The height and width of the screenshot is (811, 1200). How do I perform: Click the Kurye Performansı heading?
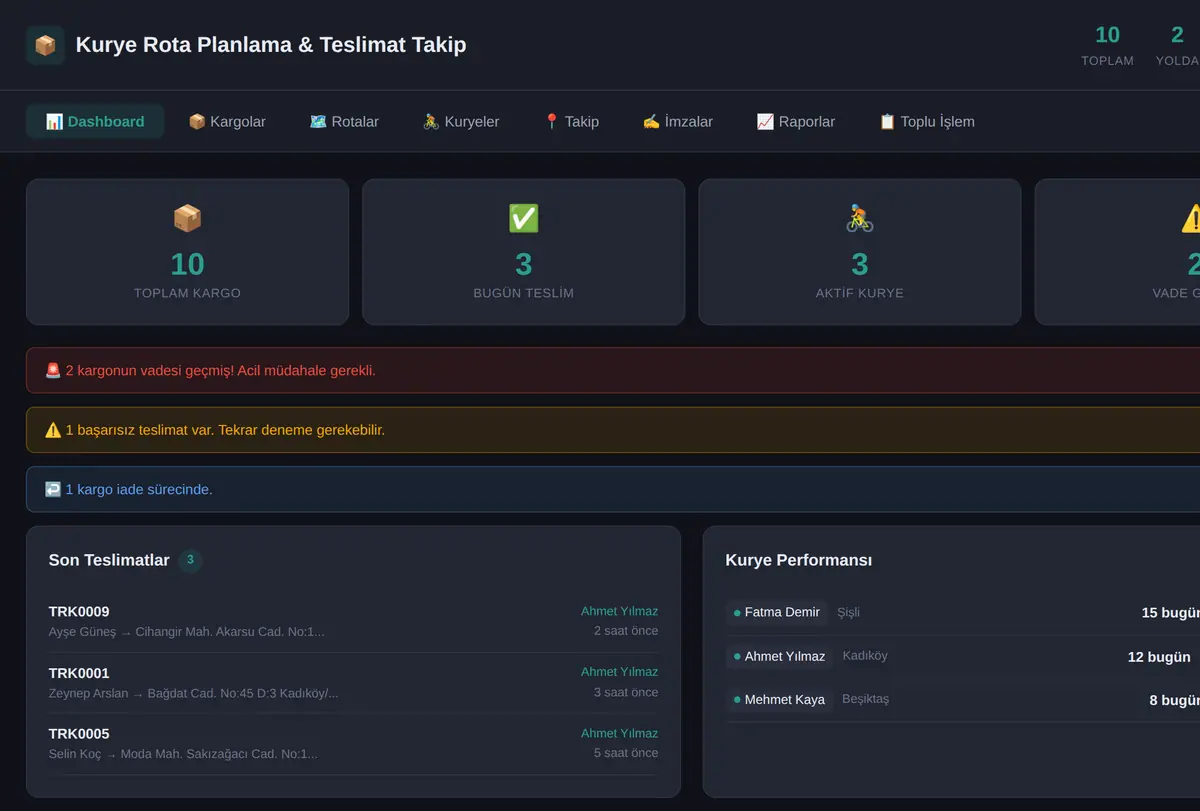799,560
